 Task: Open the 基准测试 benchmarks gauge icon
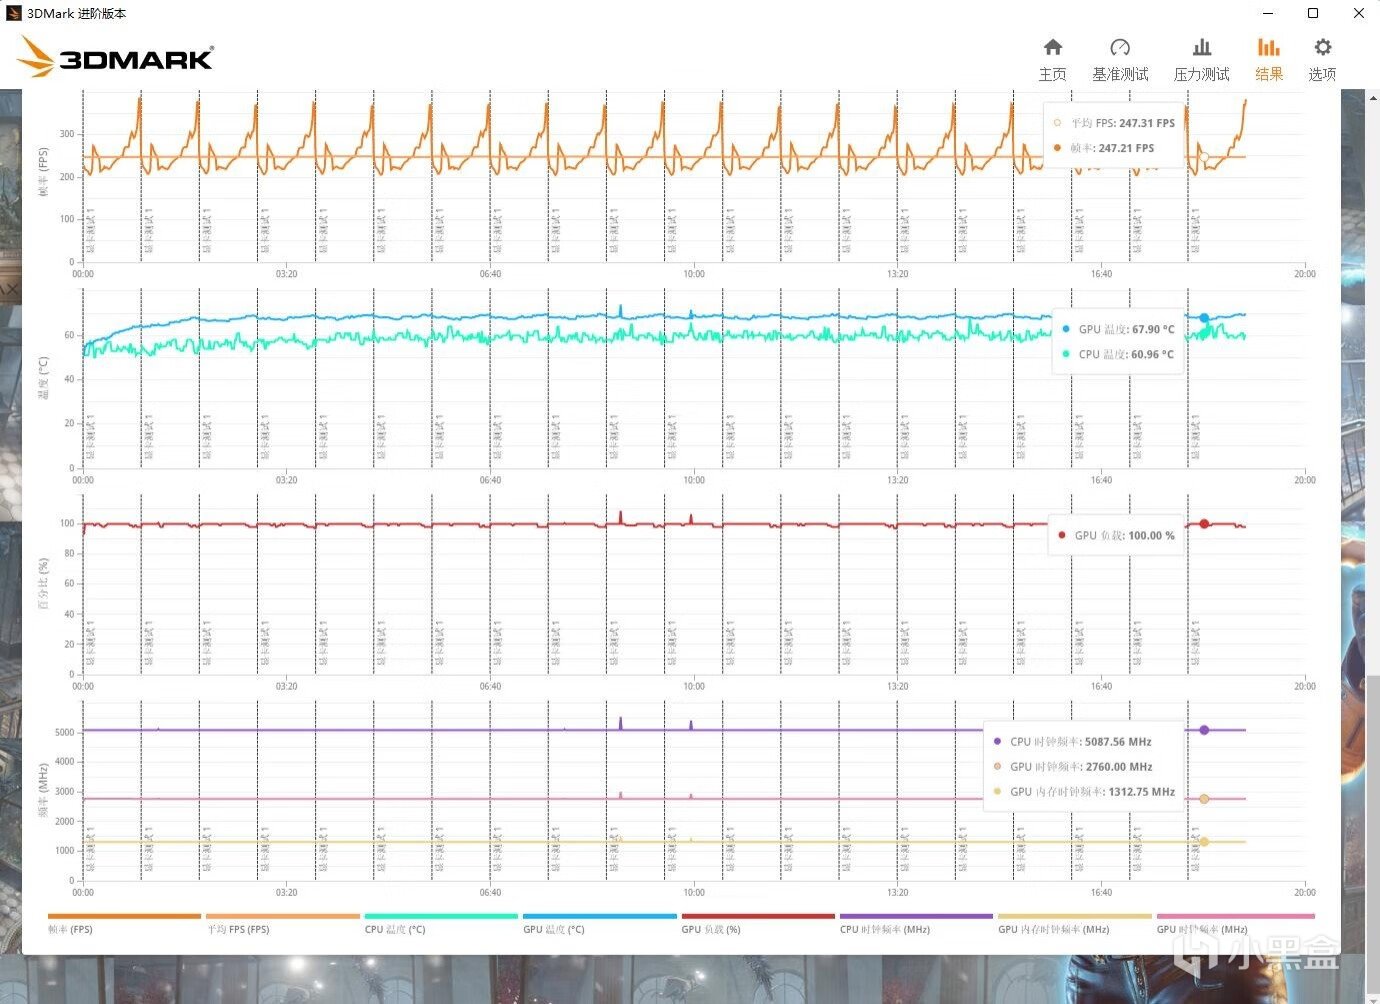[x=1120, y=47]
